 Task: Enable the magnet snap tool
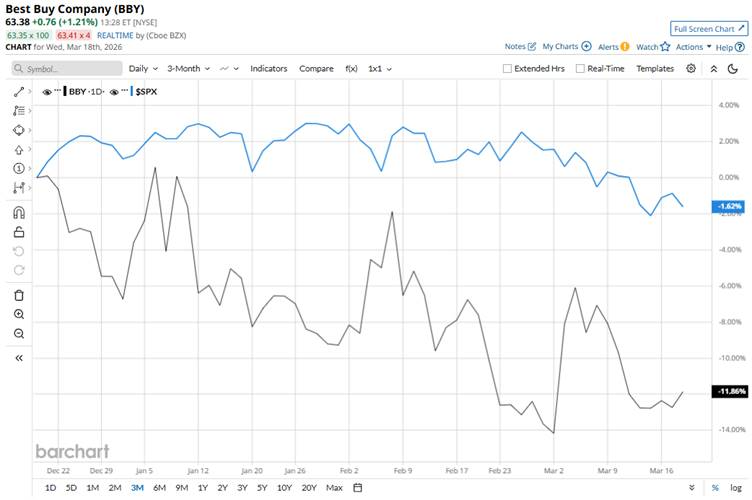(x=19, y=212)
